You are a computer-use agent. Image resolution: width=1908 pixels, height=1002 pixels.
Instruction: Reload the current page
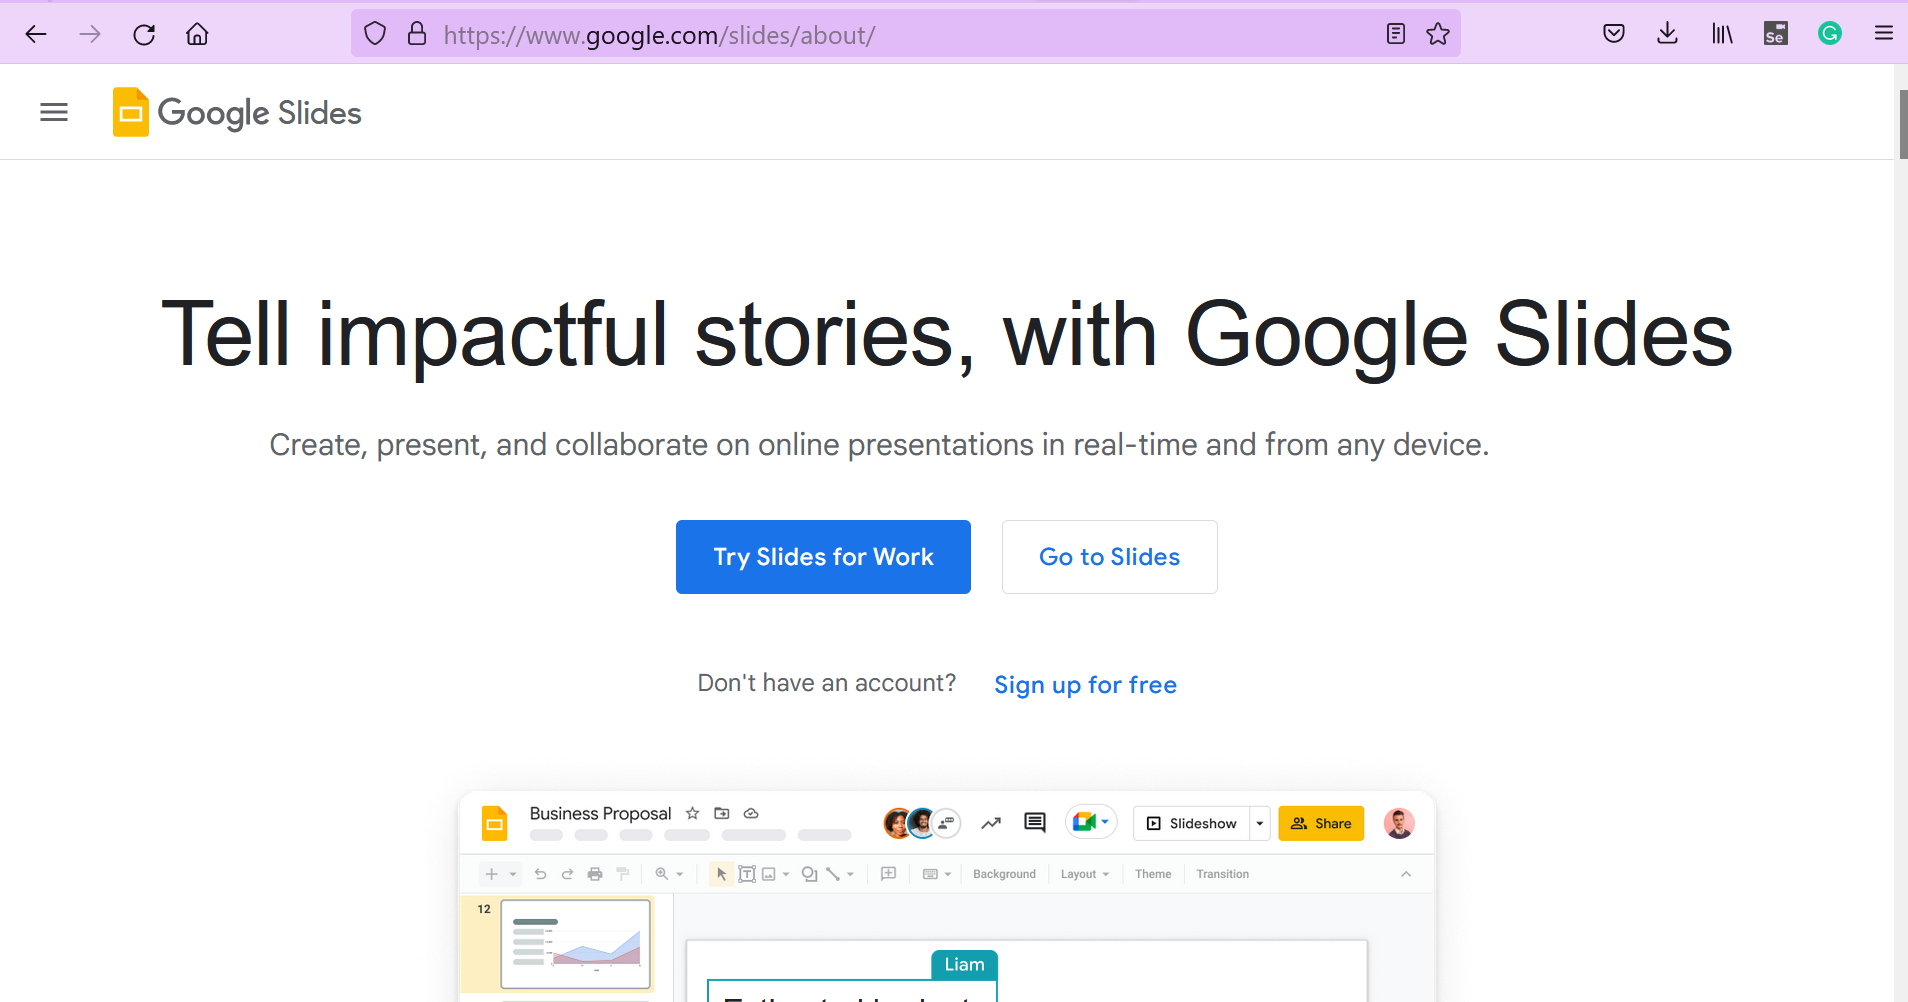(x=144, y=35)
